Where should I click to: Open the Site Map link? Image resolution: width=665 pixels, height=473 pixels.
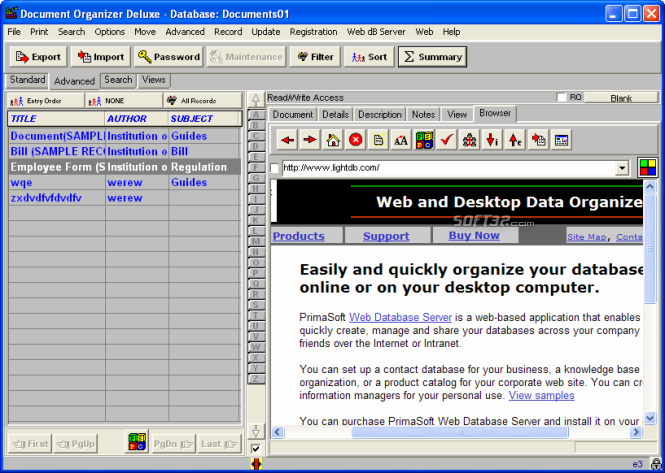pos(587,237)
